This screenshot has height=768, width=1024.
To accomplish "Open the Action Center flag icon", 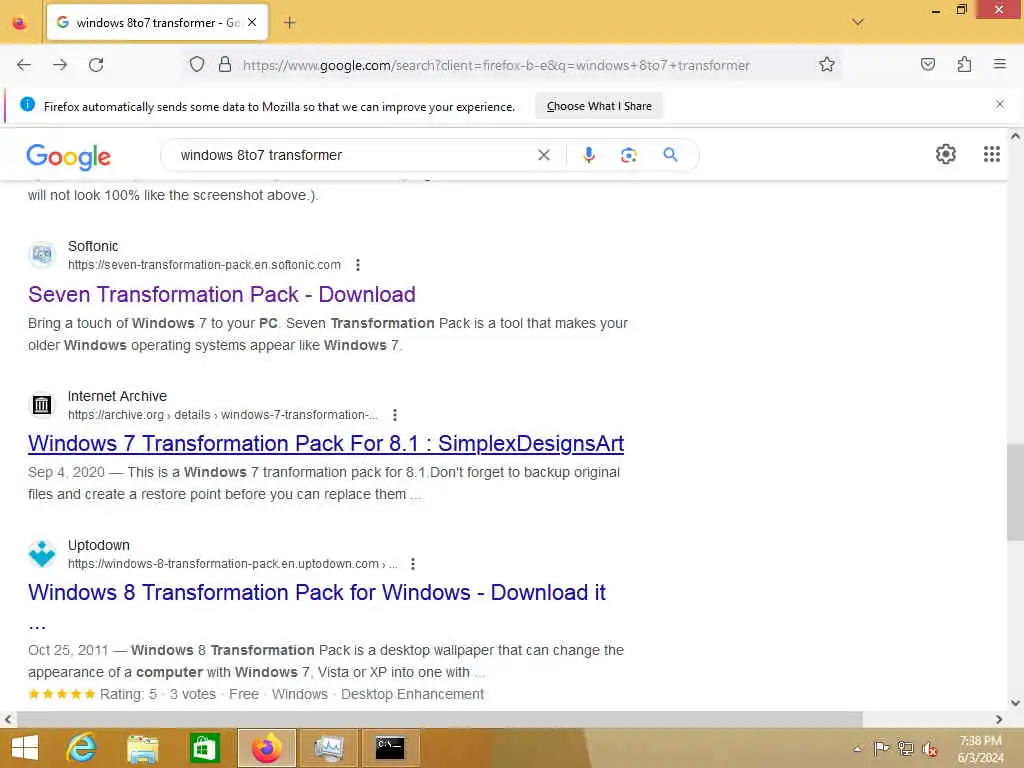I will point(881,748).
